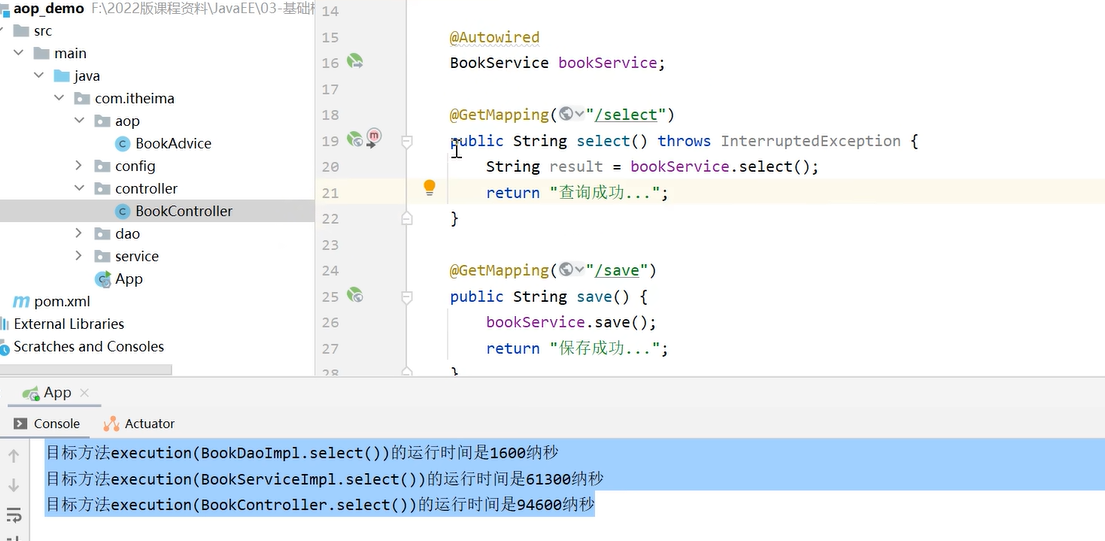
Task: Fold the select() method at line 19
Action: (x=407, y=142)
